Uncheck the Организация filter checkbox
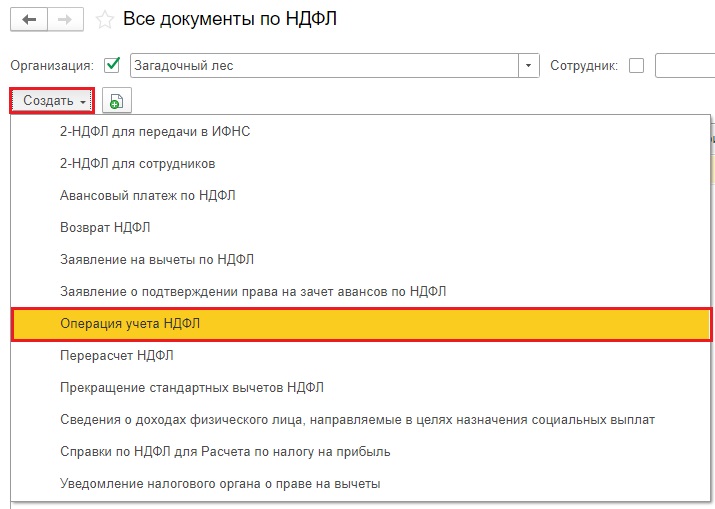 click(x=112, y=65)
